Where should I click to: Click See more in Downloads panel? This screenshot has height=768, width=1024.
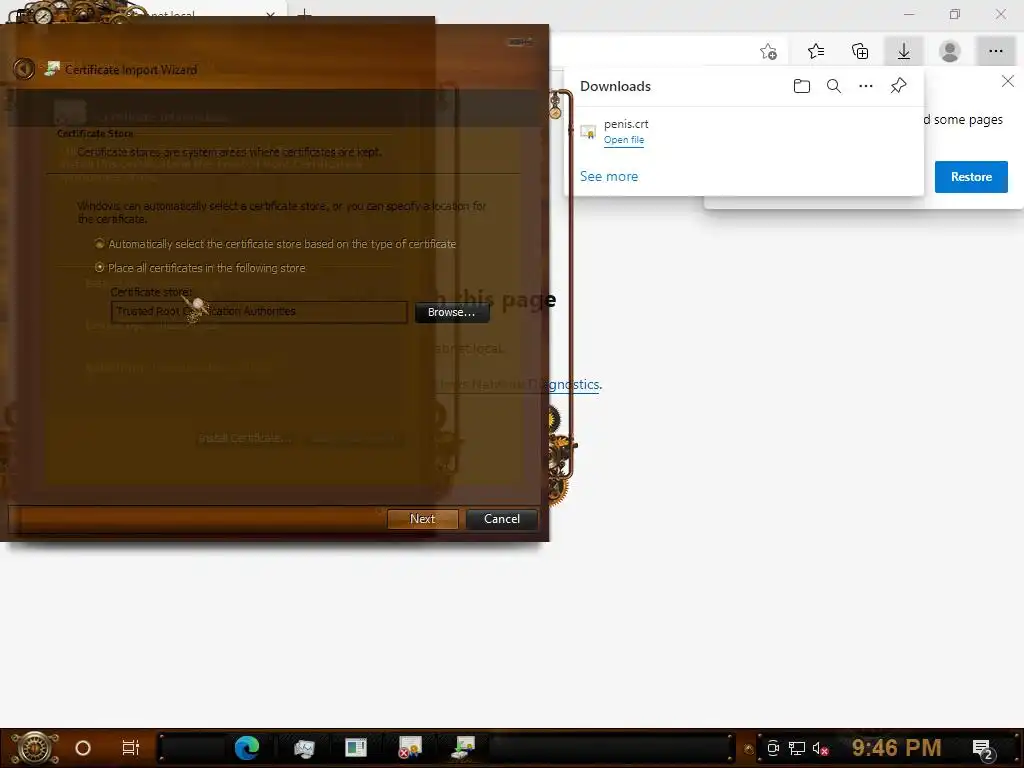coord(609,176)
